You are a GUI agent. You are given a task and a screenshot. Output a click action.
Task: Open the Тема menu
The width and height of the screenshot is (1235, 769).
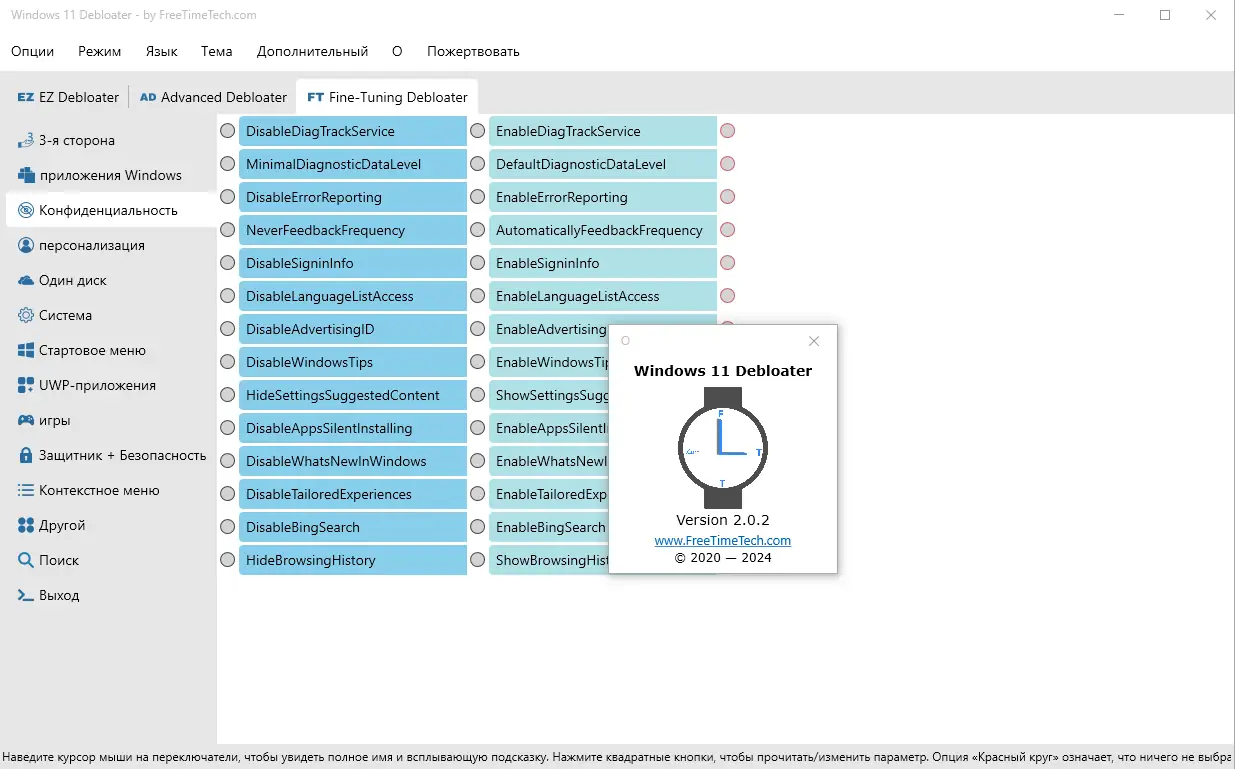coord(216,51)
